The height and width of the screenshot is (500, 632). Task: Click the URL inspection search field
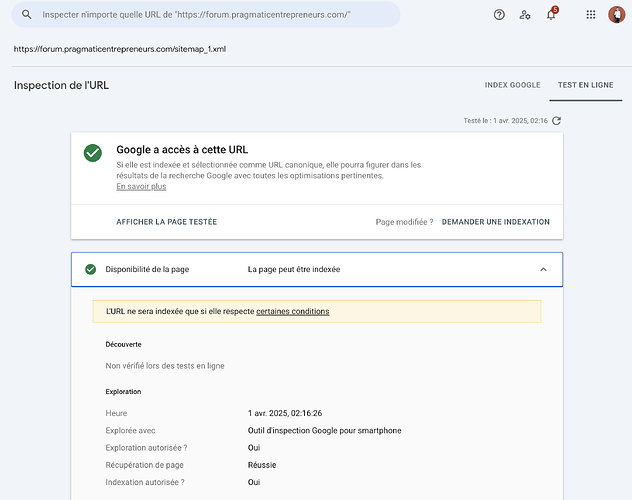click(x=206, y=15)
